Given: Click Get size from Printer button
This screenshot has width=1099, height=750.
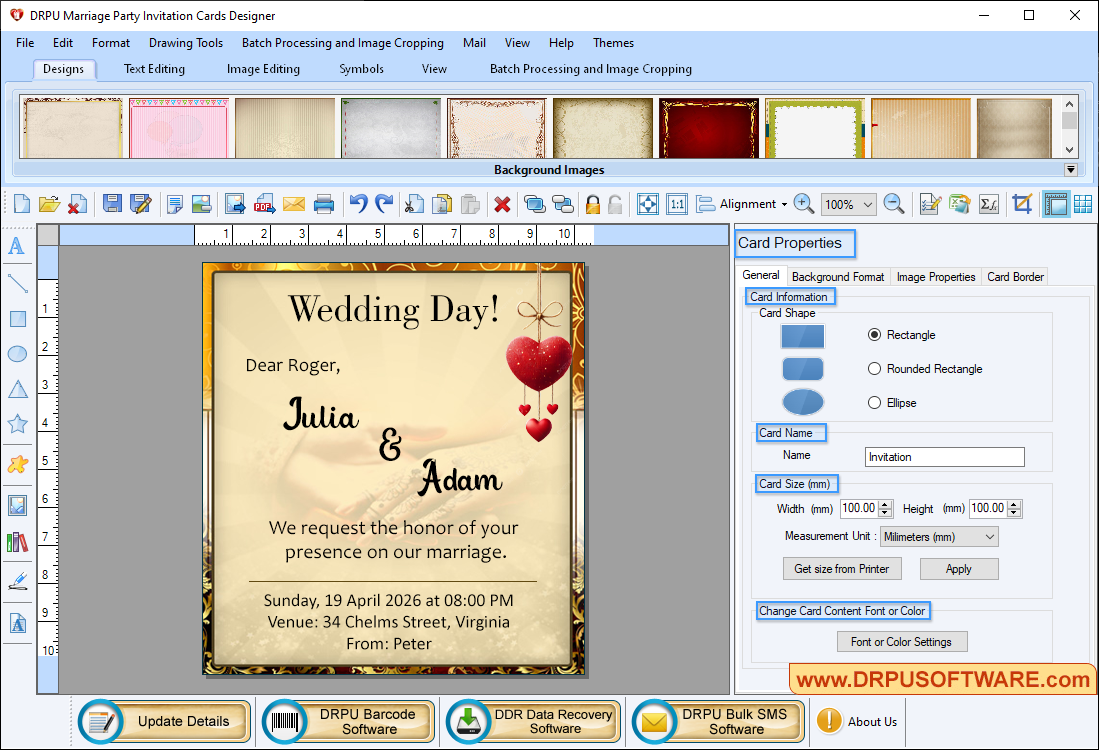Looking at the screenshot, I should pos(842,568).
